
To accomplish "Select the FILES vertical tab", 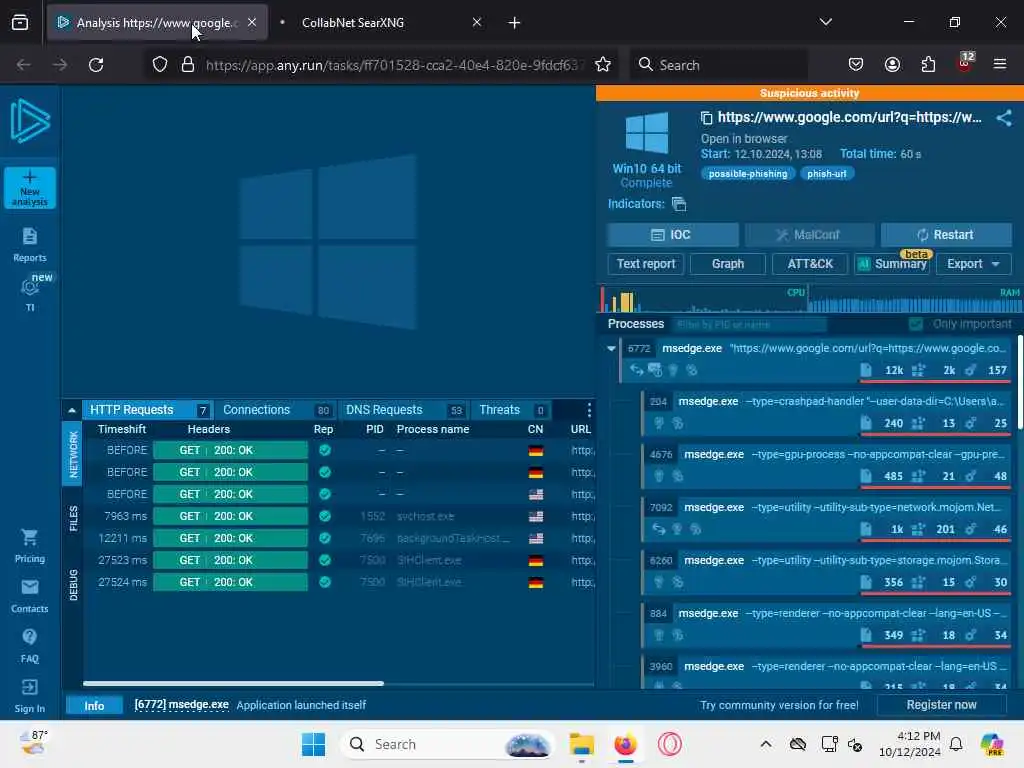I will coord(72,519).
